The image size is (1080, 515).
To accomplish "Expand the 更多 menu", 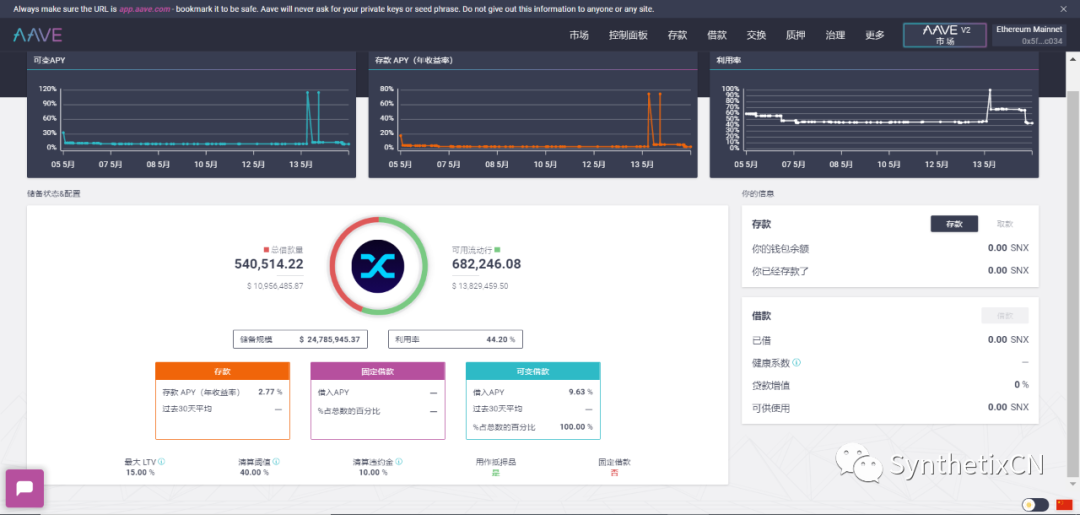I will [875, 35].
